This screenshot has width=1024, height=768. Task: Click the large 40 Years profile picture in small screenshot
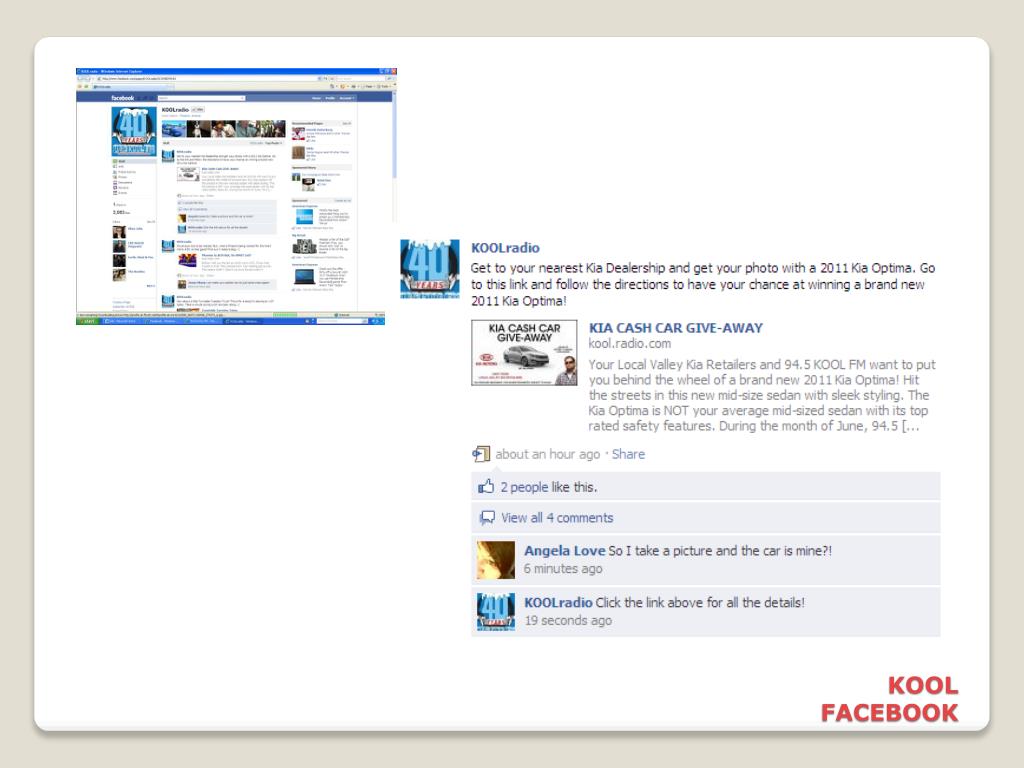[134, 131]
